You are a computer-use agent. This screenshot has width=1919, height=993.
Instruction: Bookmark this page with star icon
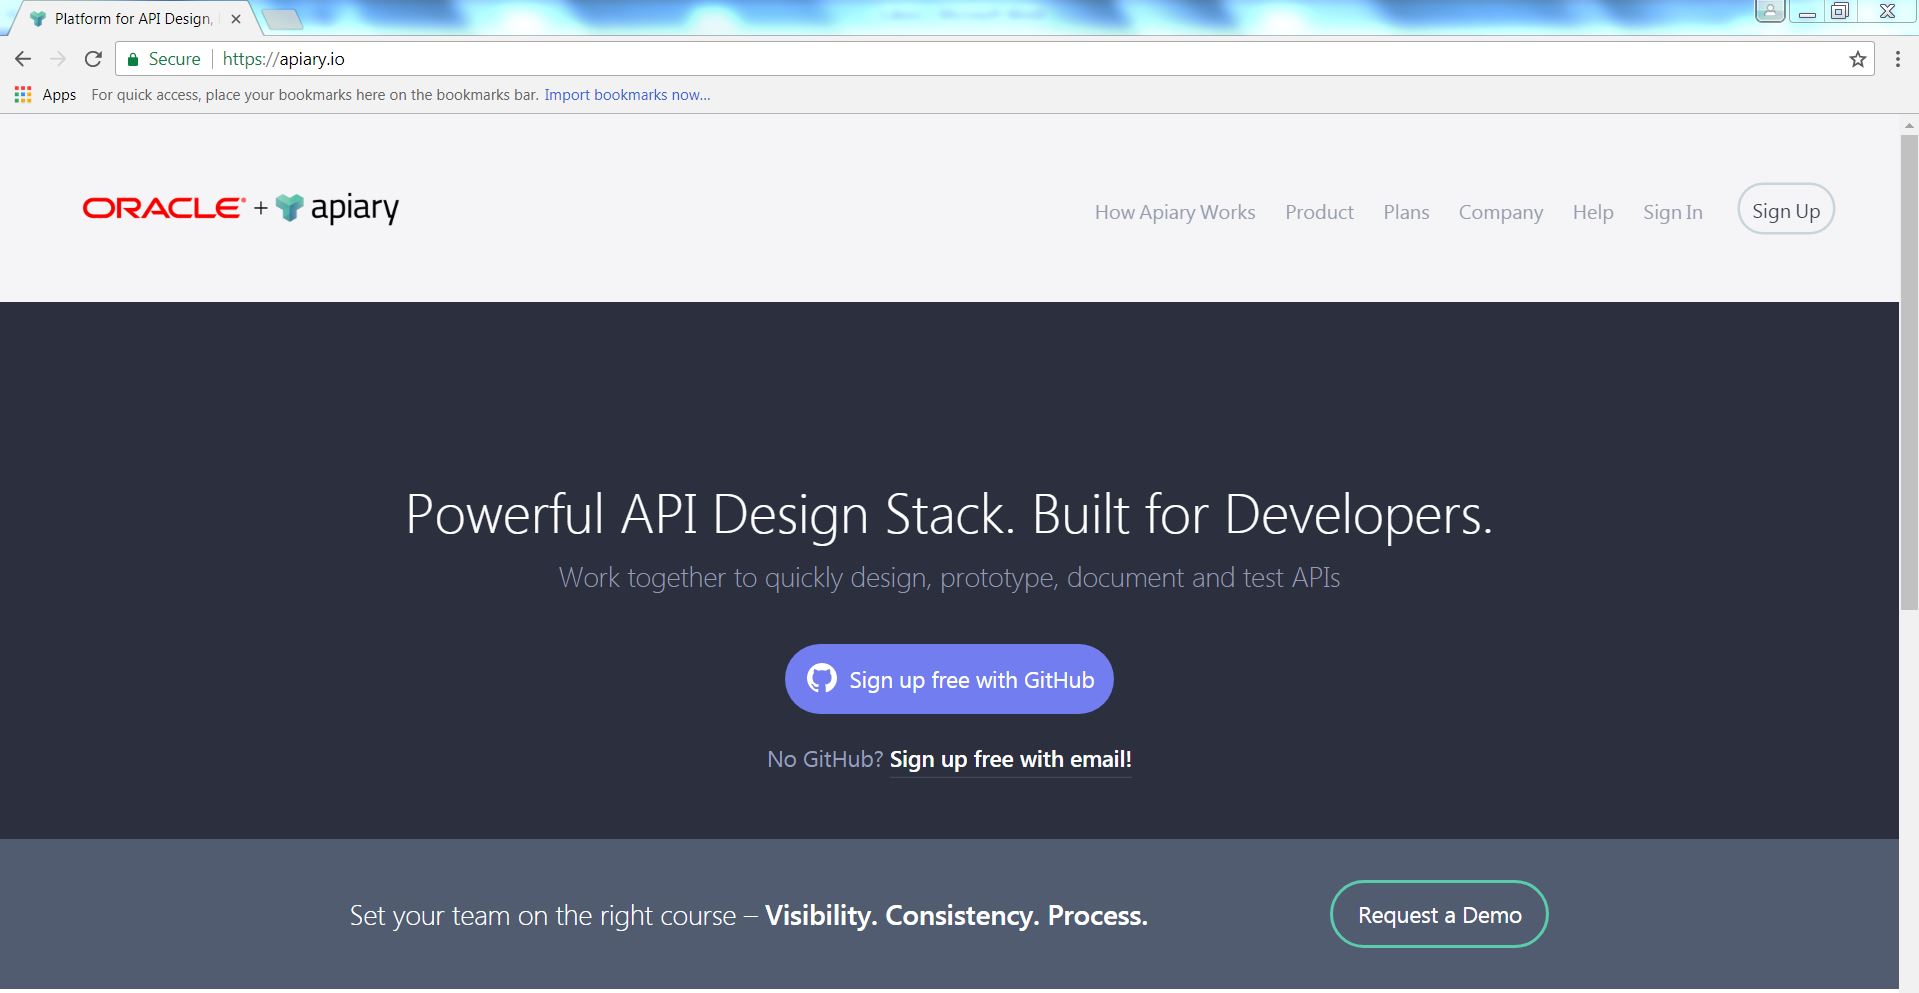point(1857,59)
